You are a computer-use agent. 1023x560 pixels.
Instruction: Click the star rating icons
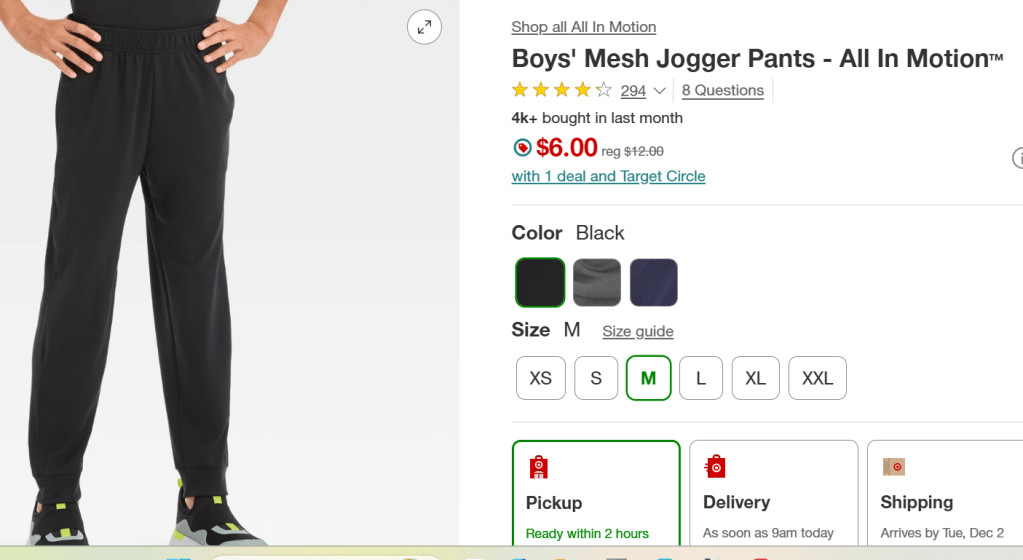[561, 90]
